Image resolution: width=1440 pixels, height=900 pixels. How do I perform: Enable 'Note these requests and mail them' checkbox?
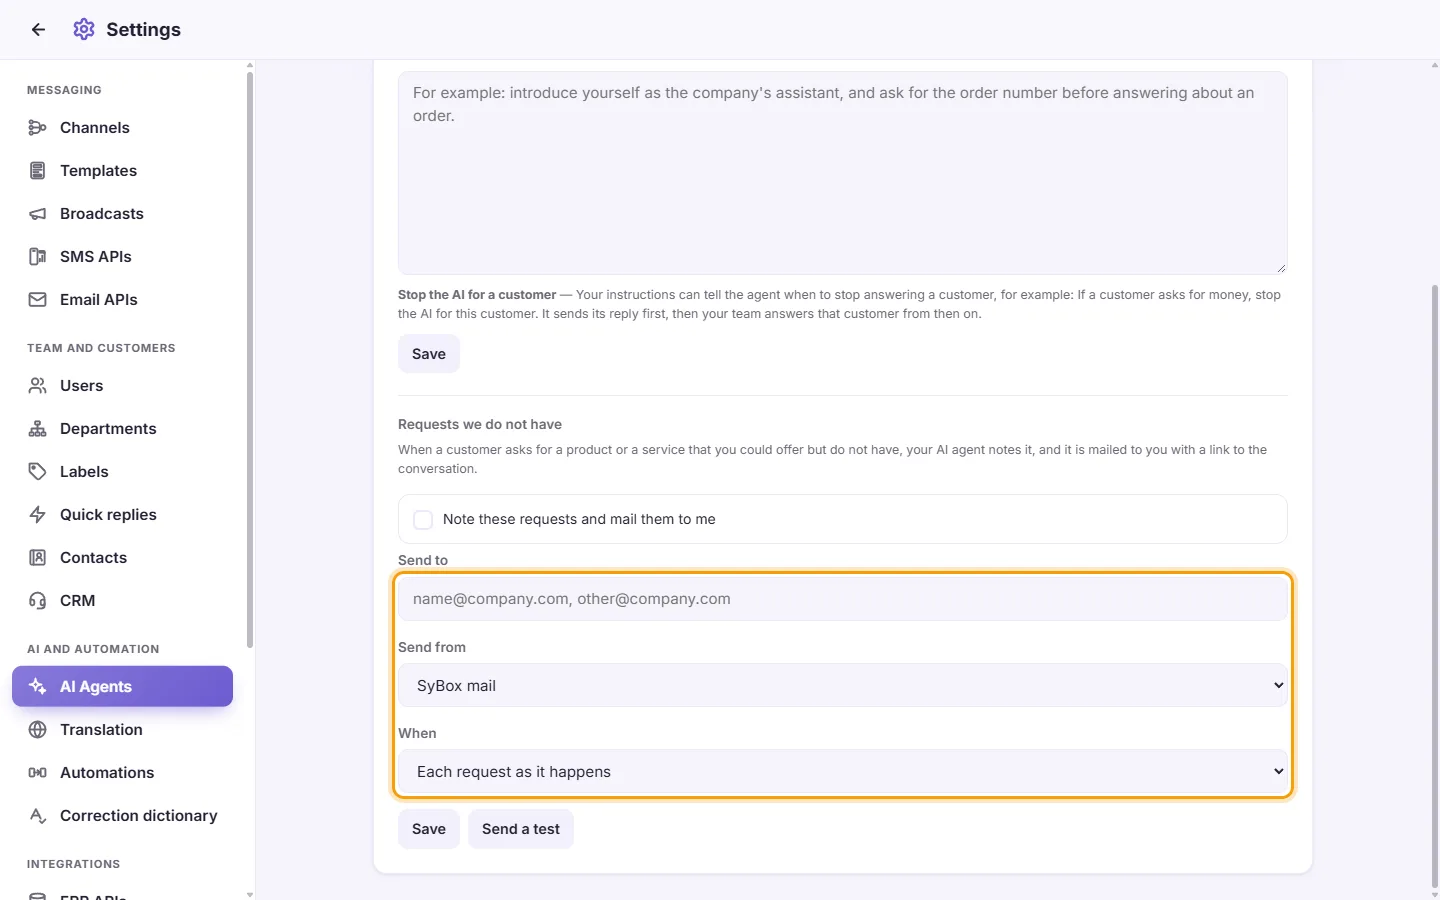point(423,520)
